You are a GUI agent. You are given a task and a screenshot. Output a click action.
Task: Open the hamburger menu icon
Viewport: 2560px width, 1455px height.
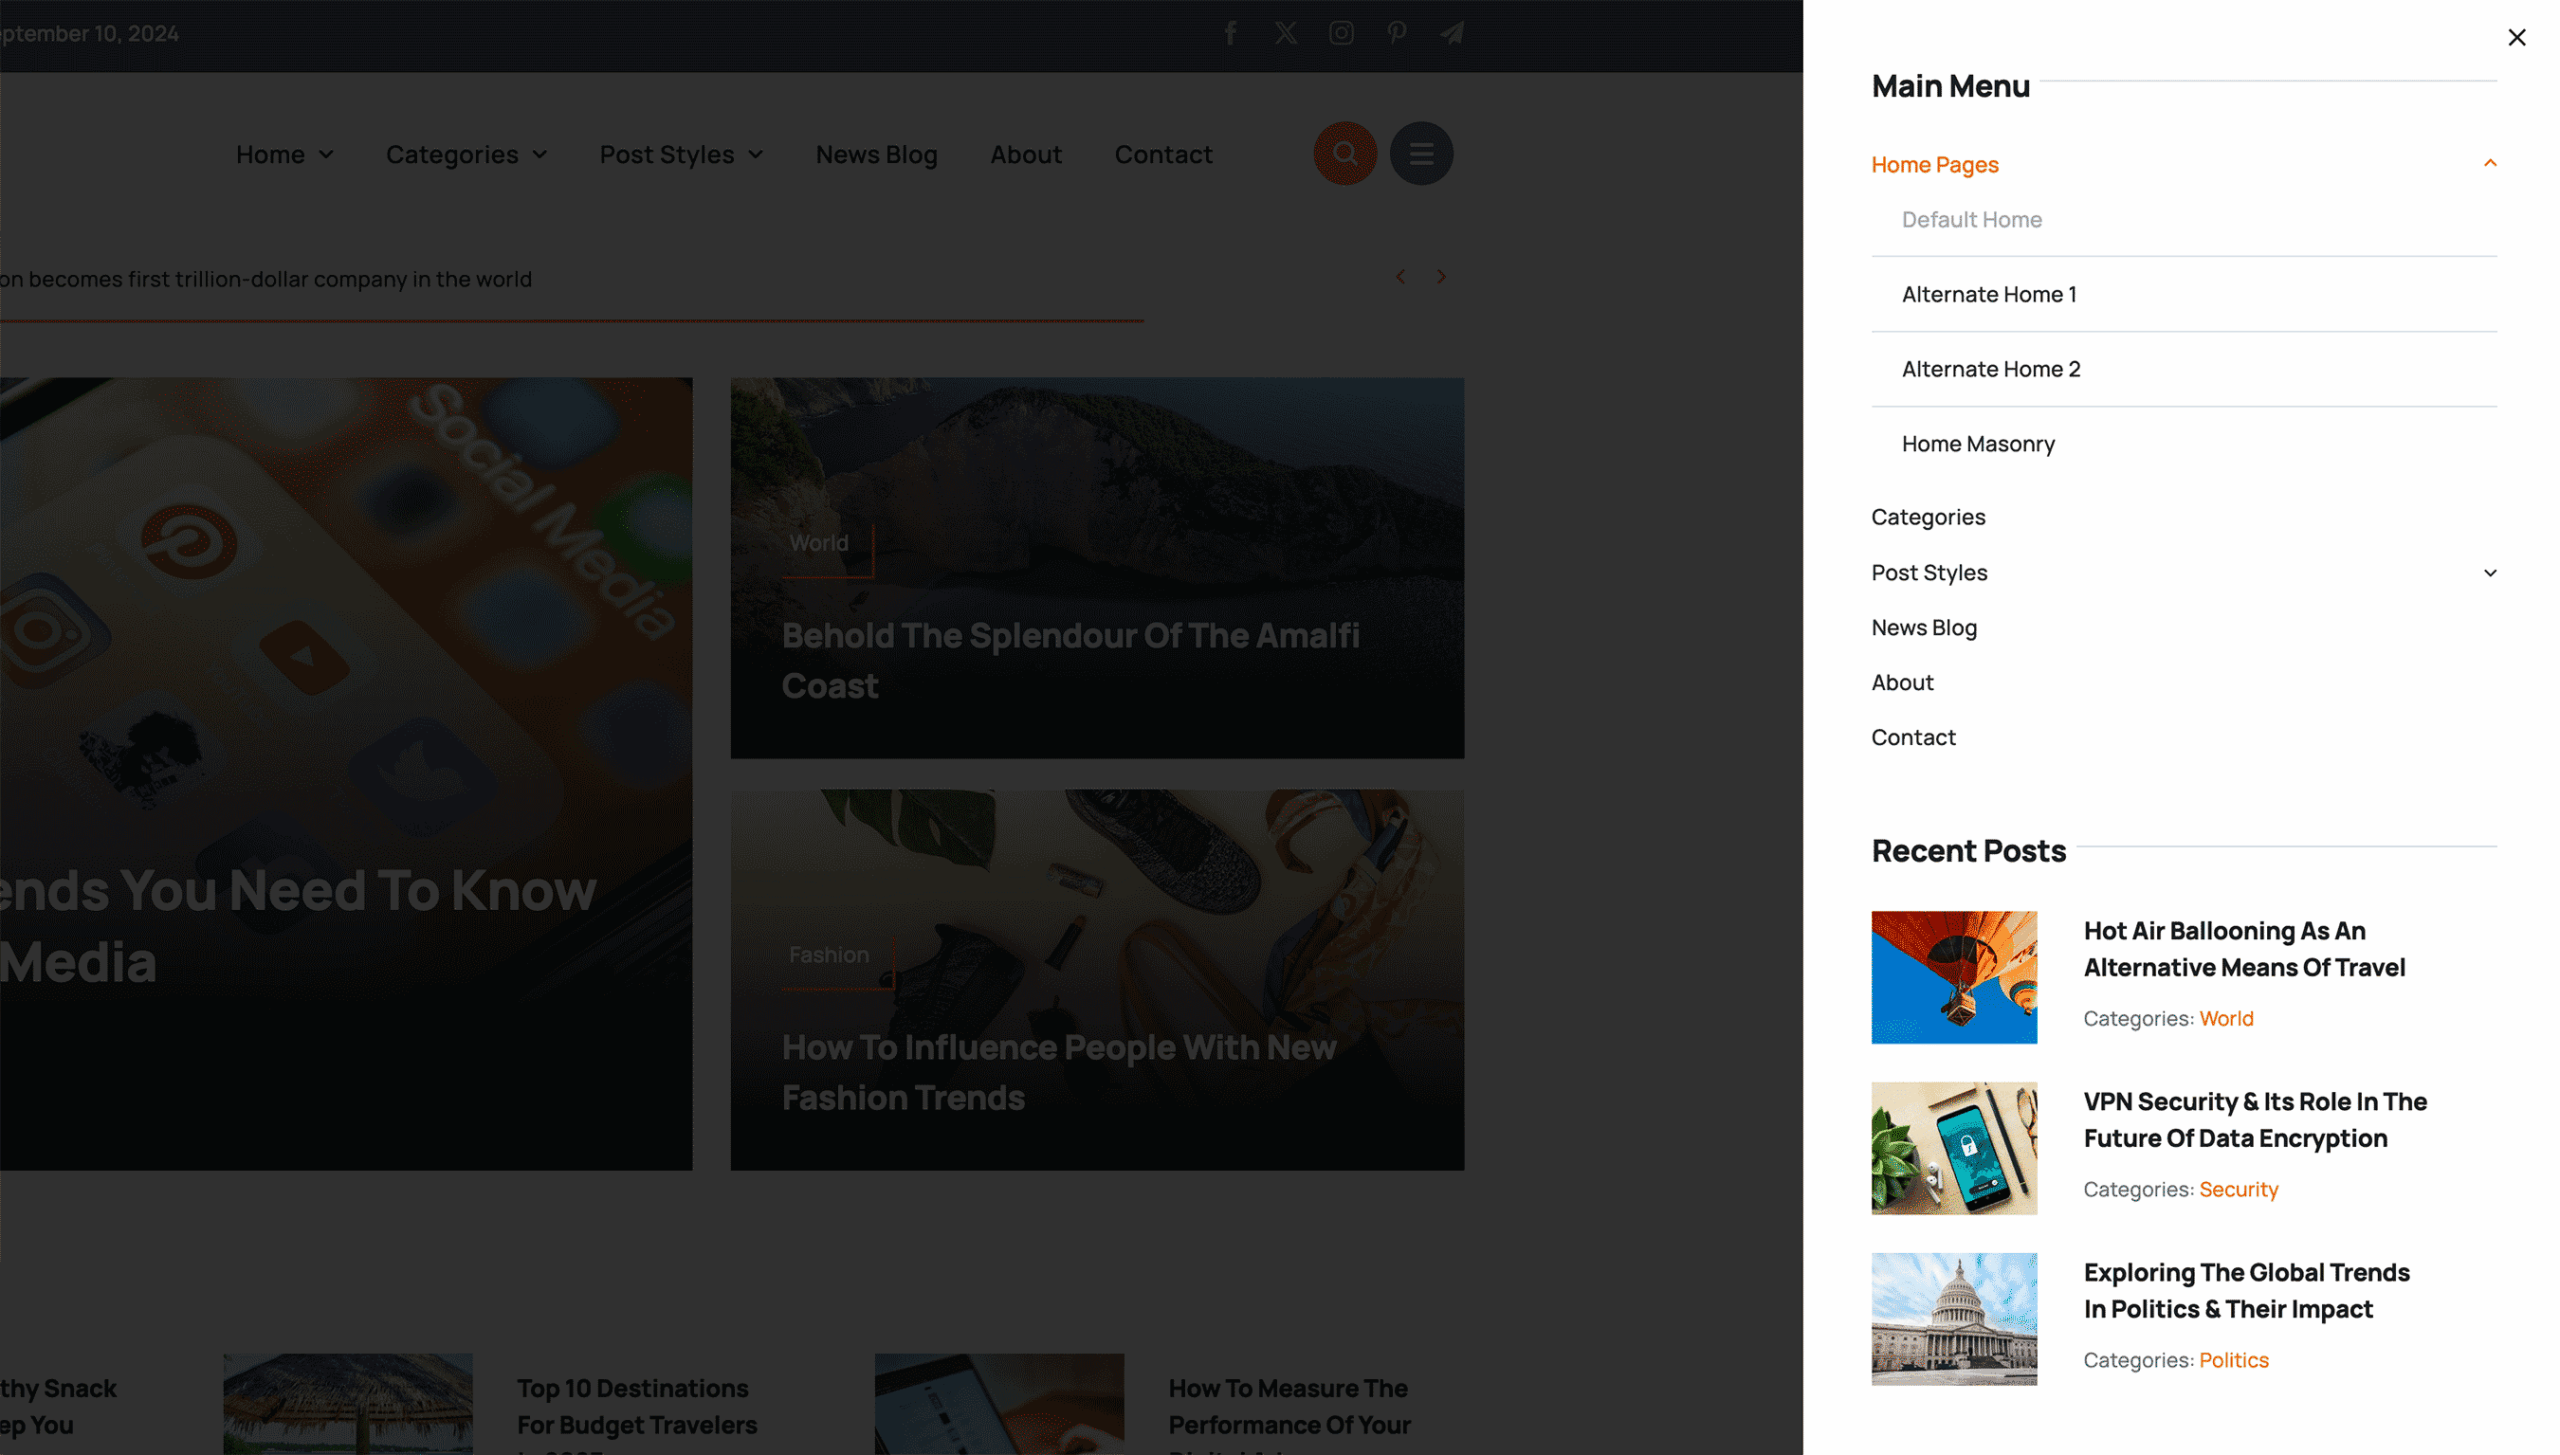tap(1421, 153)
